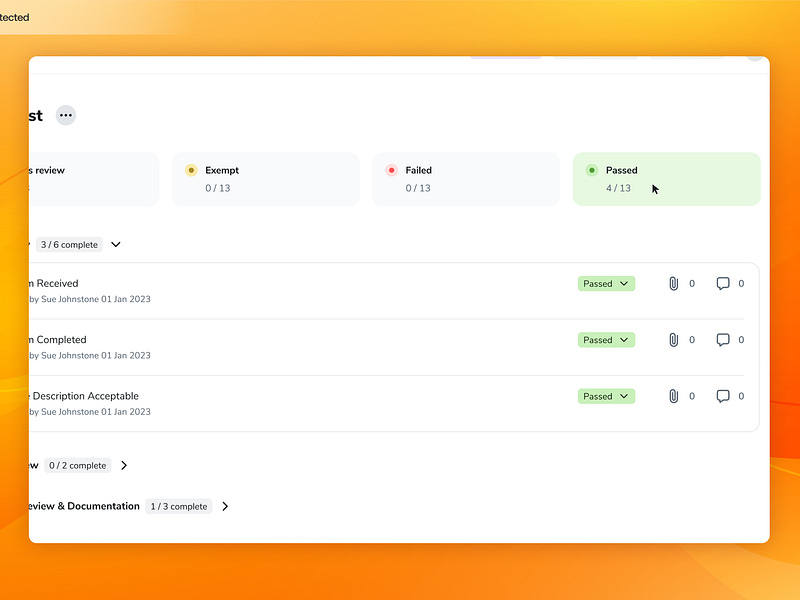Select the Passed status filter card
Viewport: 800px width, 600px height.
666,179
